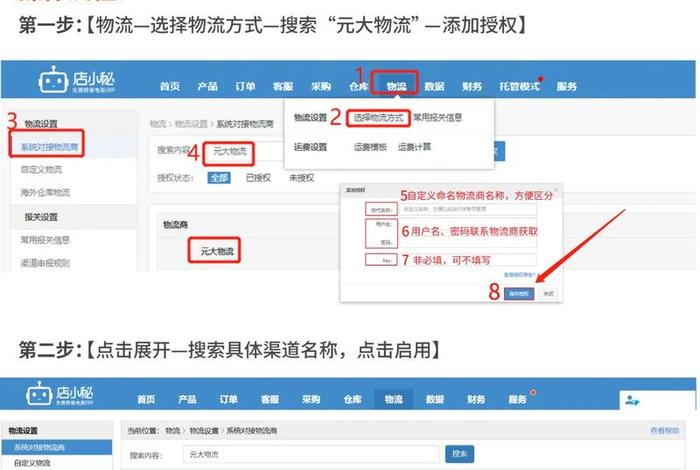Screen dimensions: 700x470
Task: Select 自定义物流 in step one sidebar
Action: [x=42, y=170]
